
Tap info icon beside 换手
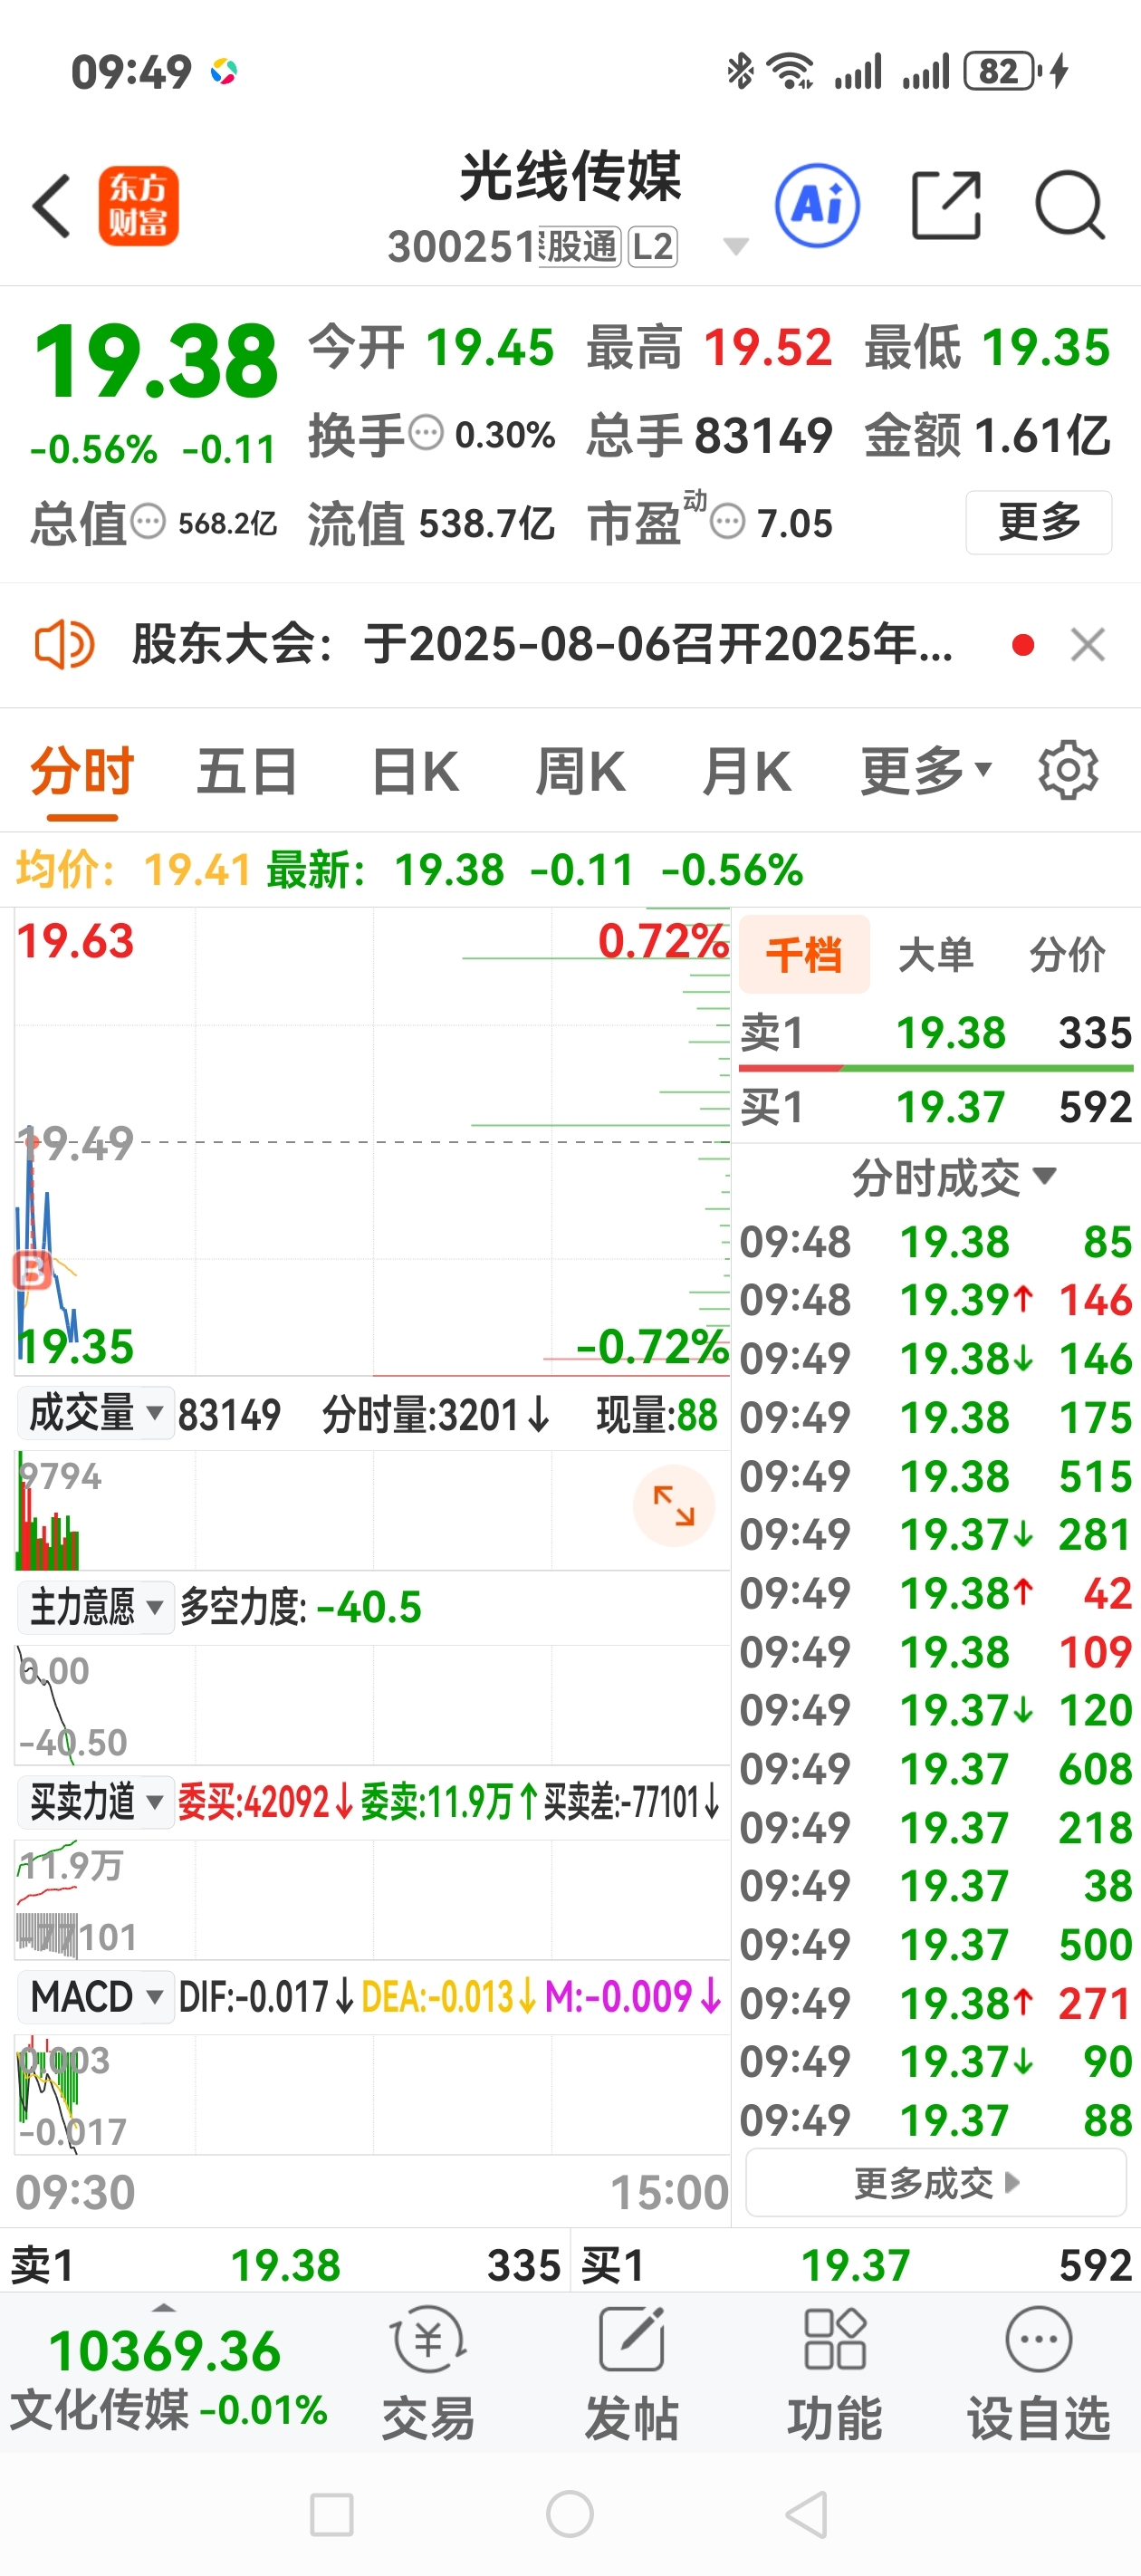pyautogui.click(x=426, y=434)
